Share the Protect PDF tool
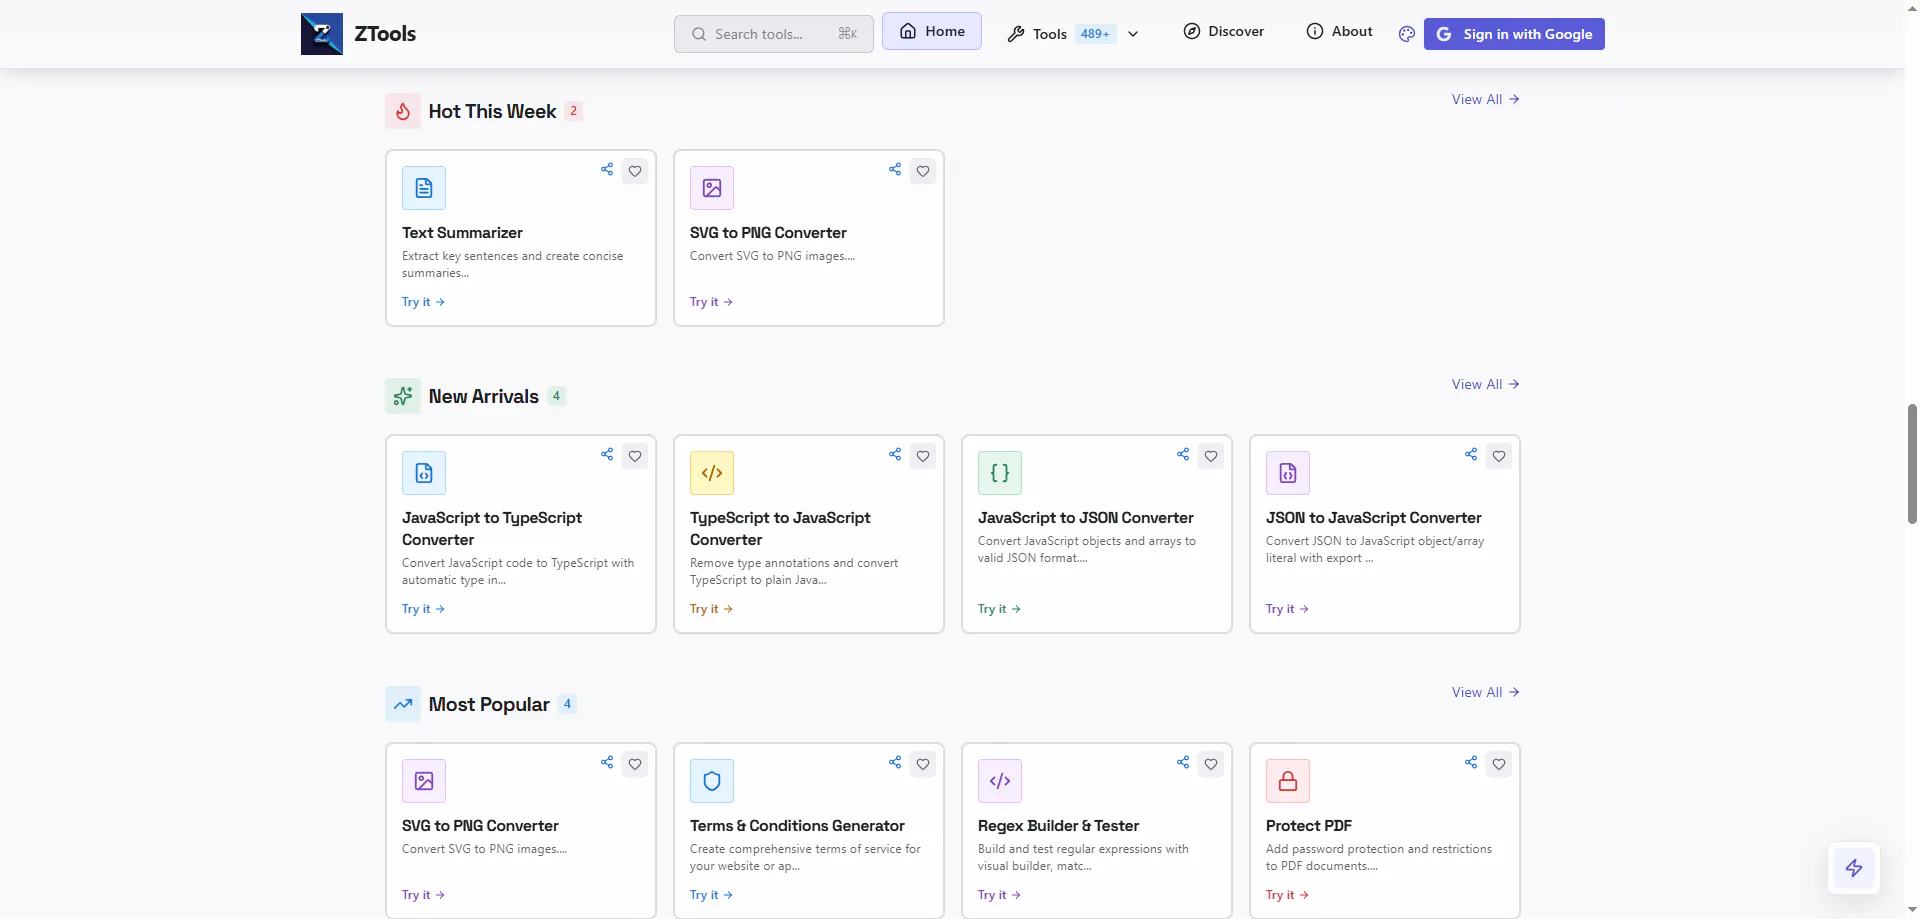Viewport: 1920px width, 919px height. 1471,763
